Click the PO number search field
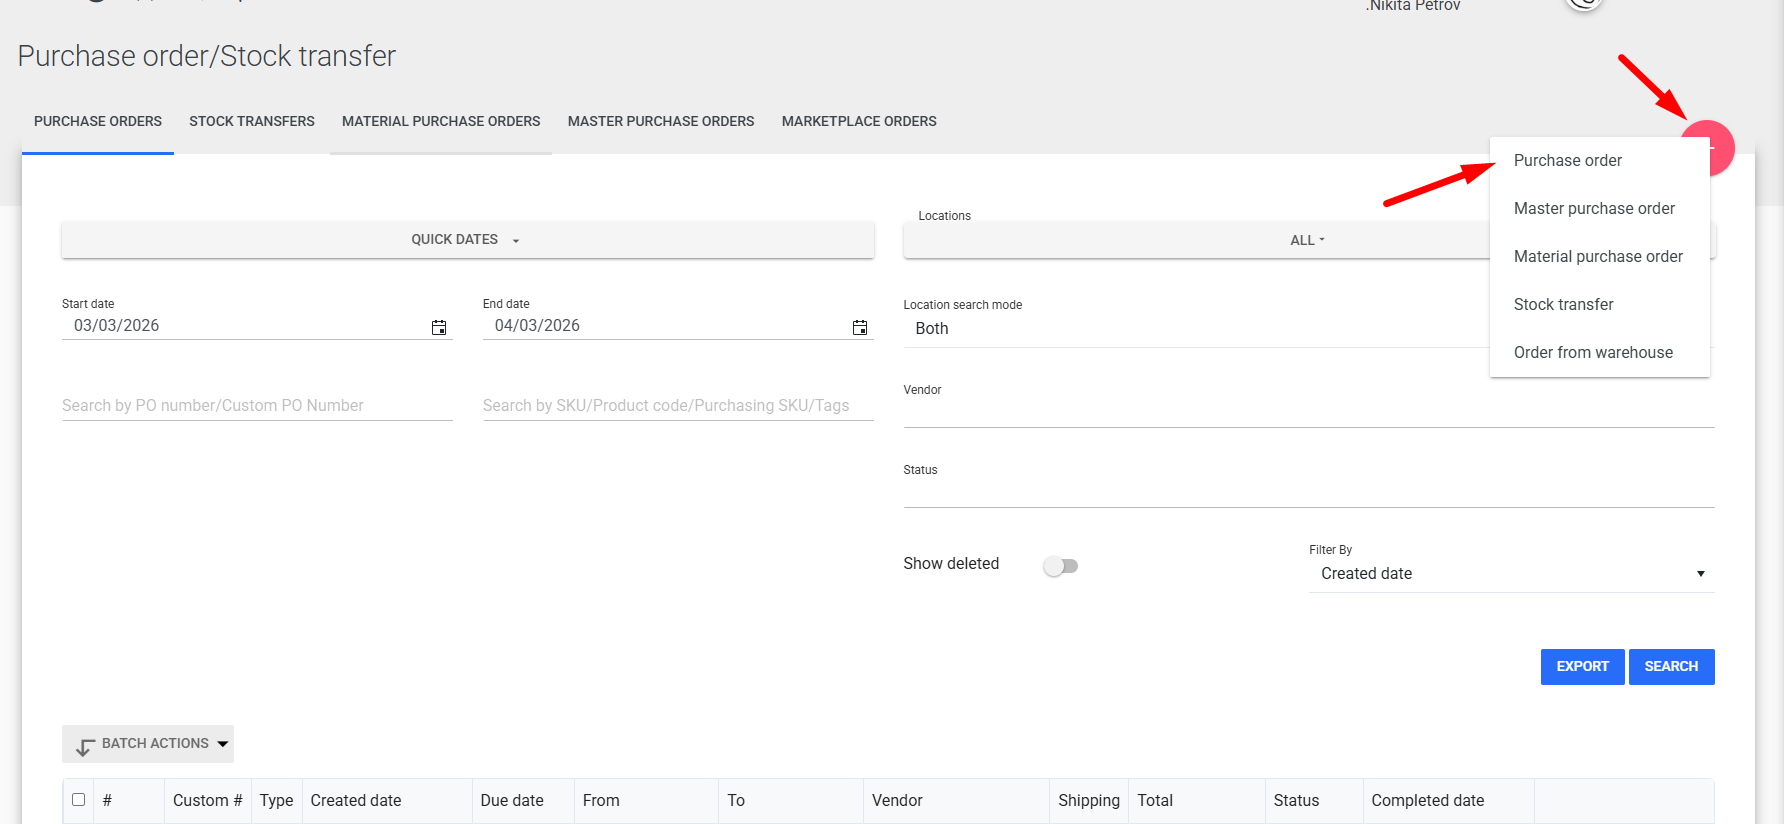Image resolution: width=1784 pixels, height=824 pixels. [257, 406]
